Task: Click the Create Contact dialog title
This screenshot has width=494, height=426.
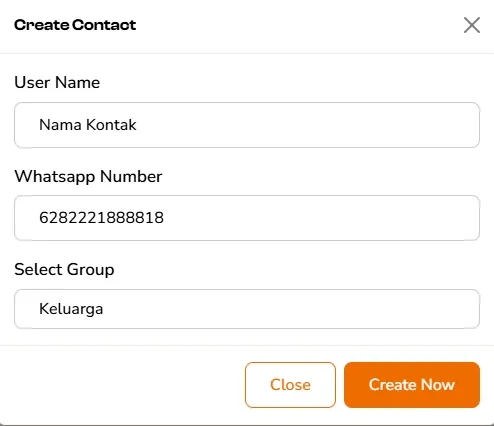Action: point(75,25)
